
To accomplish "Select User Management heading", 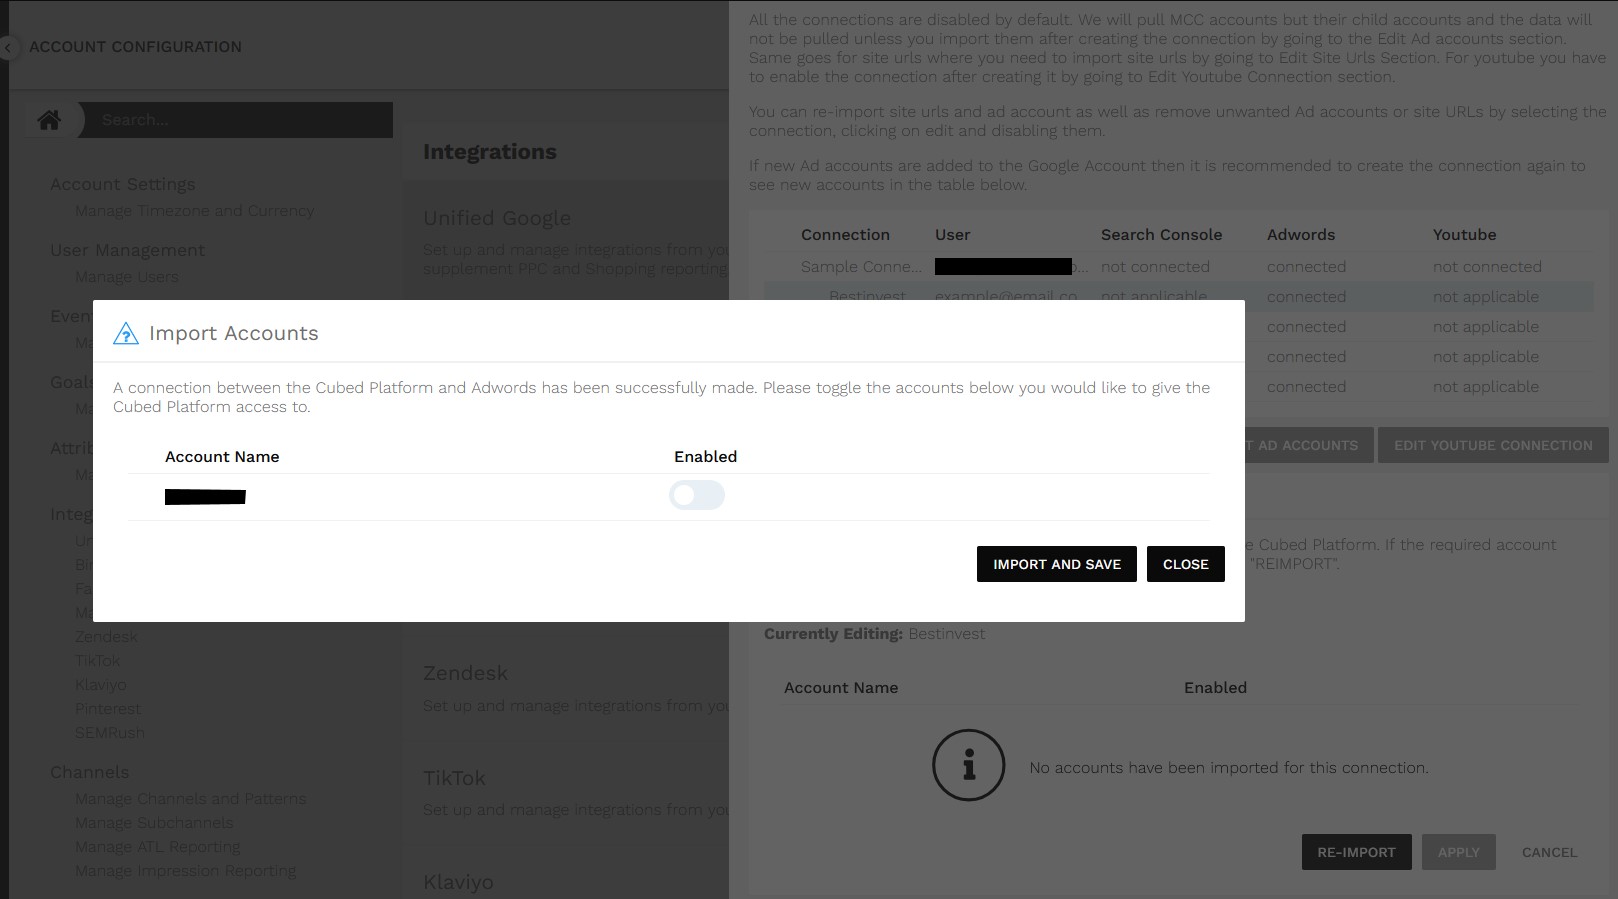I will click(127, 250).
